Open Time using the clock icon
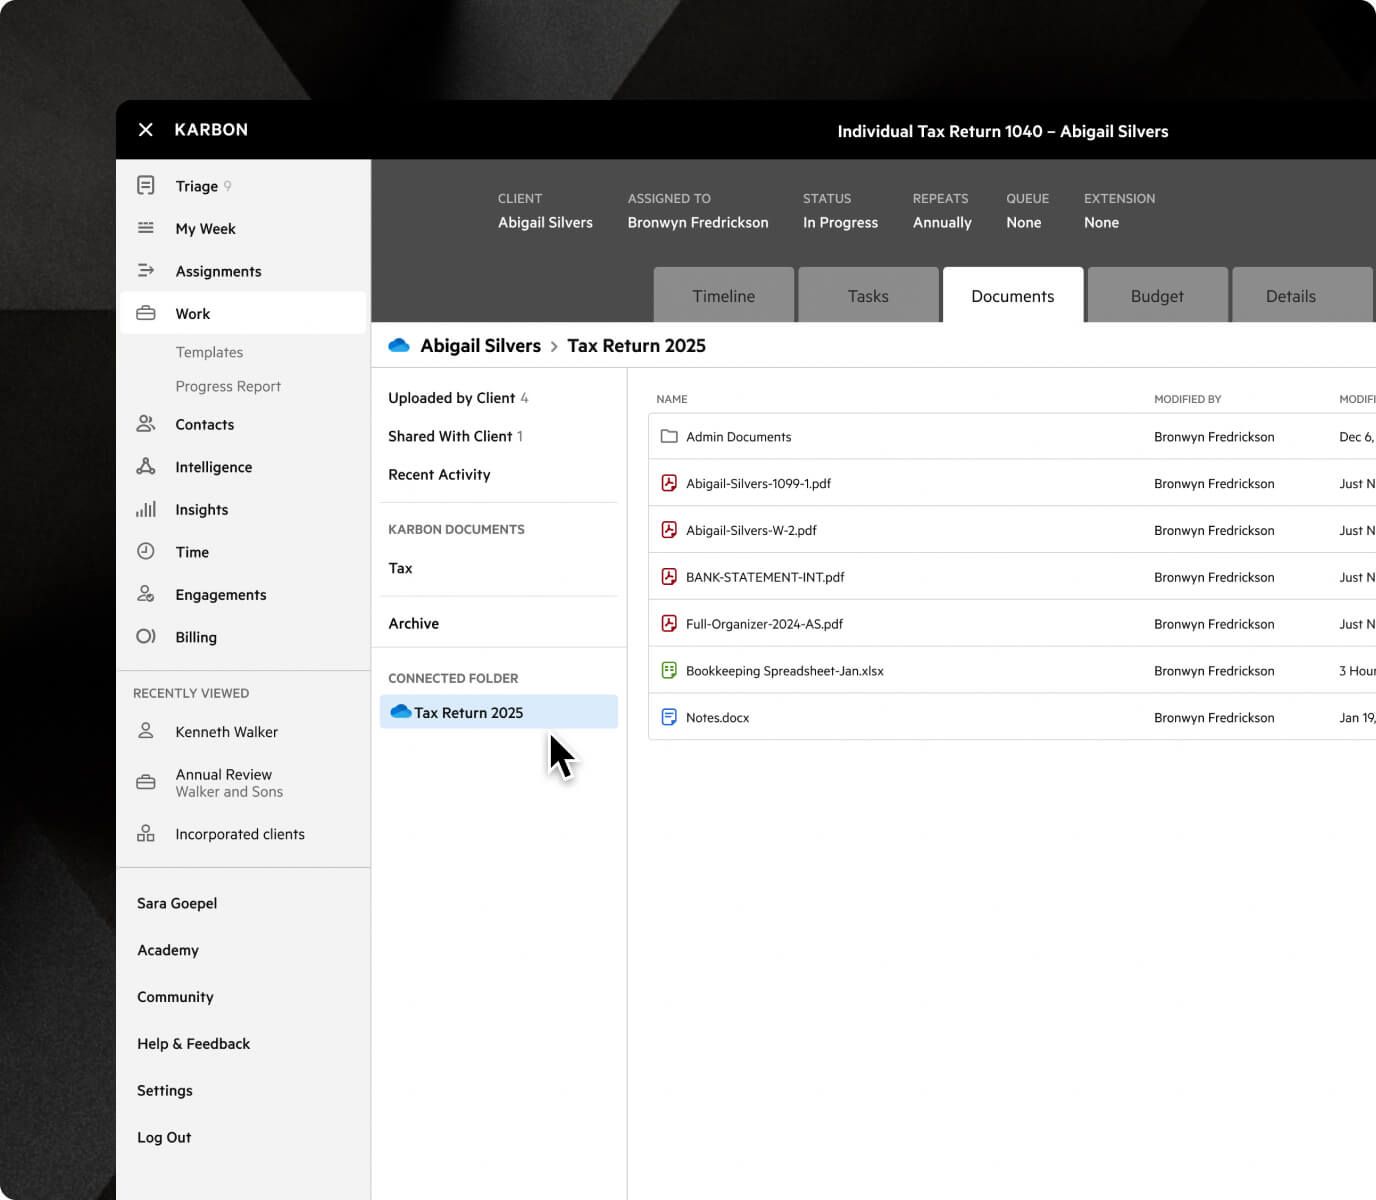The height and width of the screenshot is (1200, 1376). [x=146, y=551]
